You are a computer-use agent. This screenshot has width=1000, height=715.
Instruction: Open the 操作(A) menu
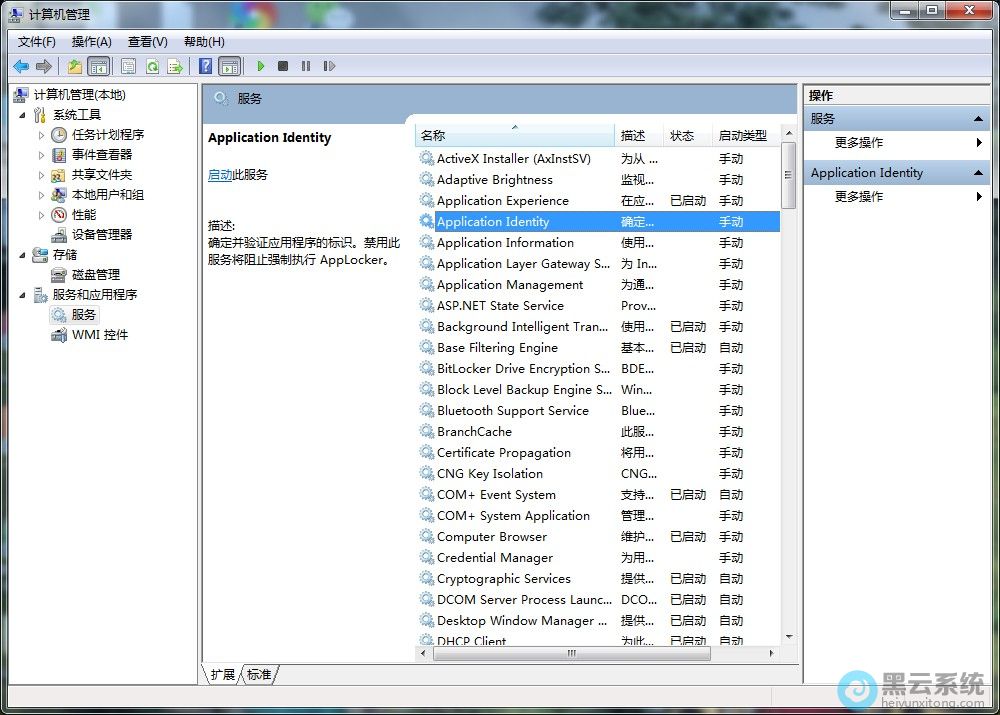[91, 41]
